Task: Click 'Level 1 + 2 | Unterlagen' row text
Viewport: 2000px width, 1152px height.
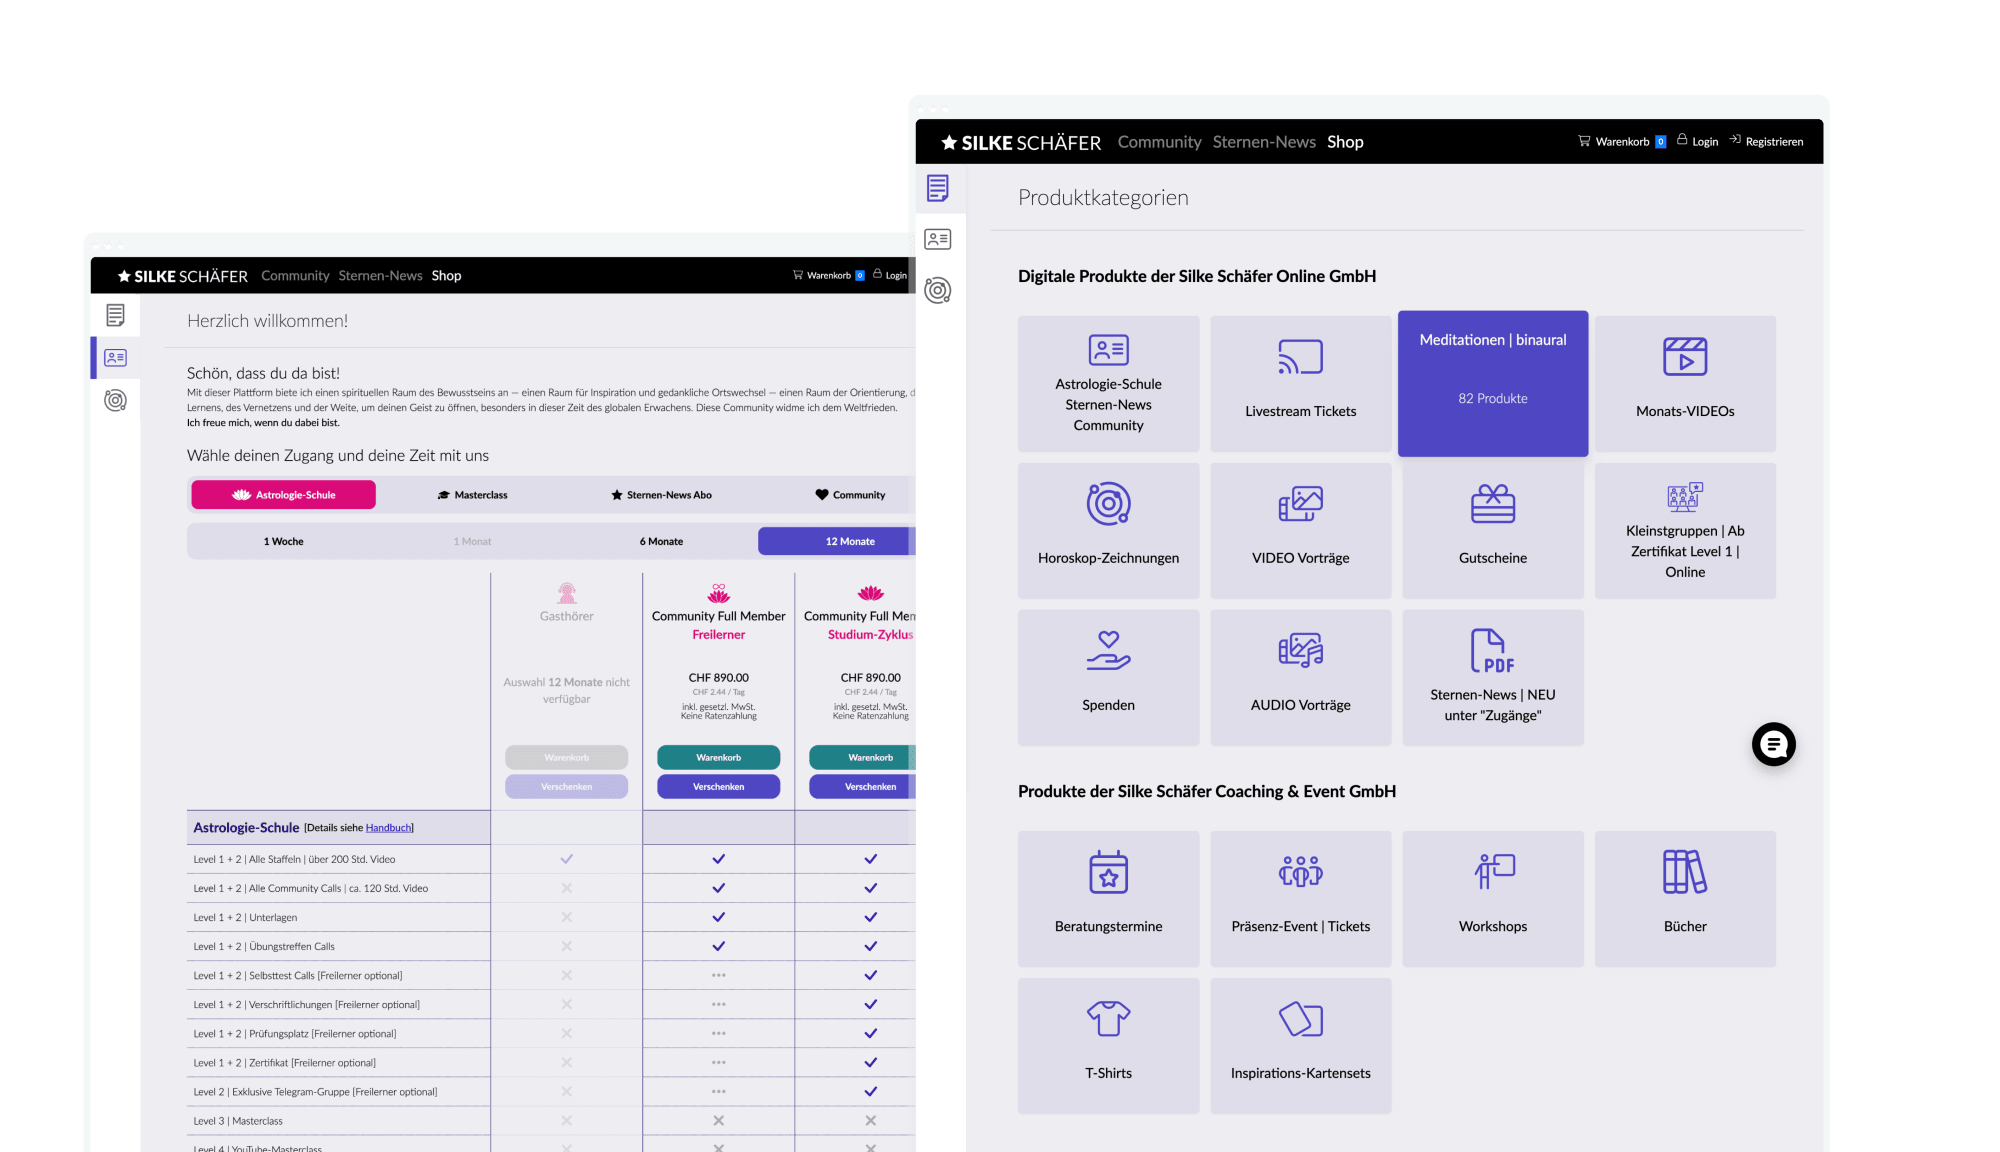Action: (245, 917)
